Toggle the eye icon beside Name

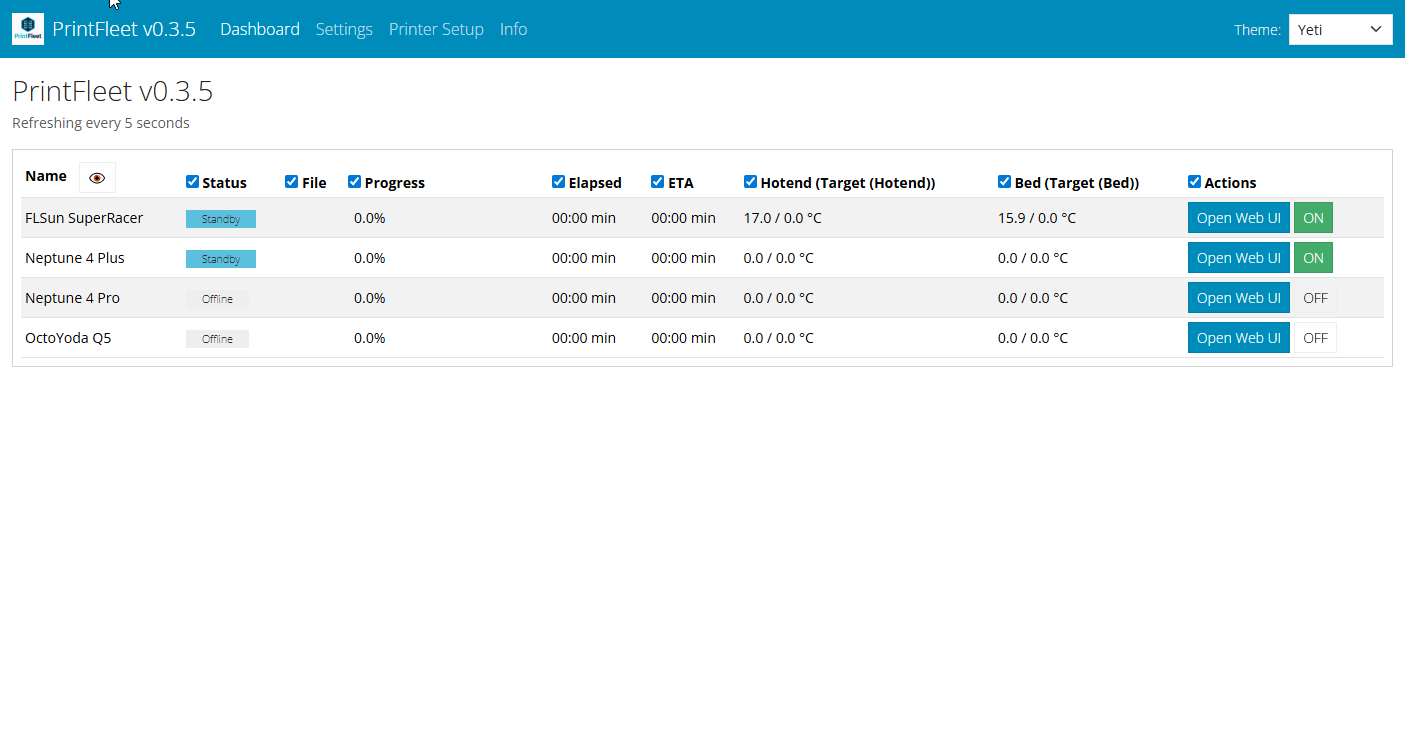pyautogui.click(x=97, y=178)
